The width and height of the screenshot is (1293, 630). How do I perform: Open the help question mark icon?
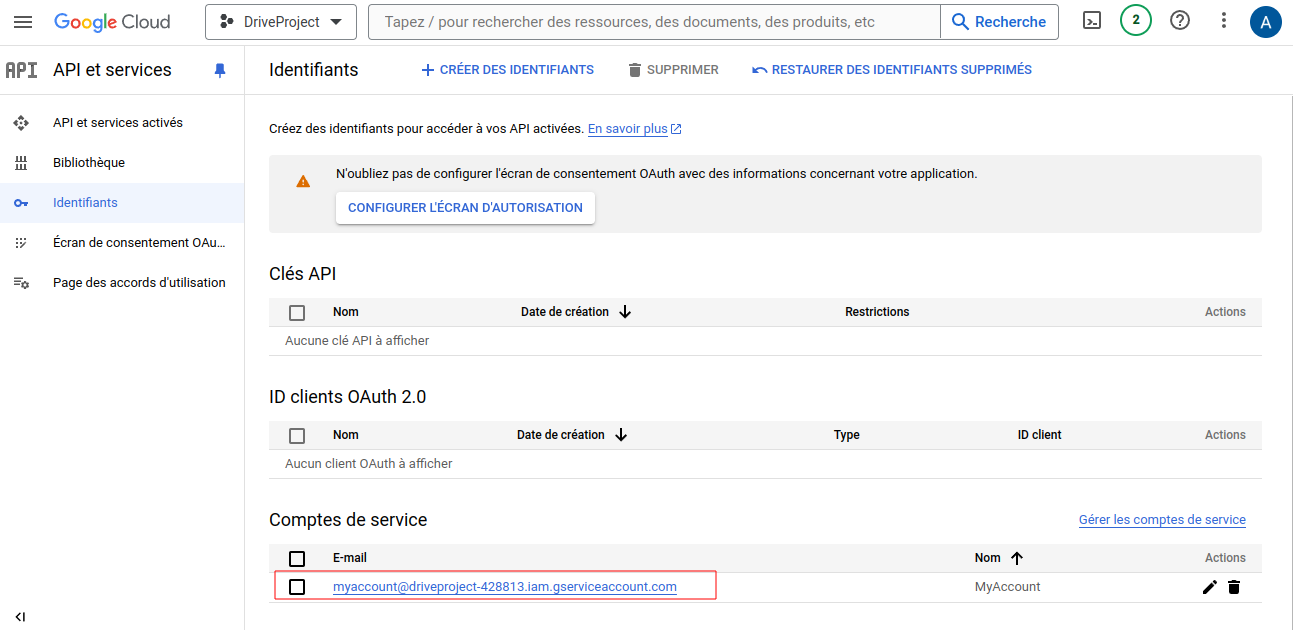[x=1180, y=21]
